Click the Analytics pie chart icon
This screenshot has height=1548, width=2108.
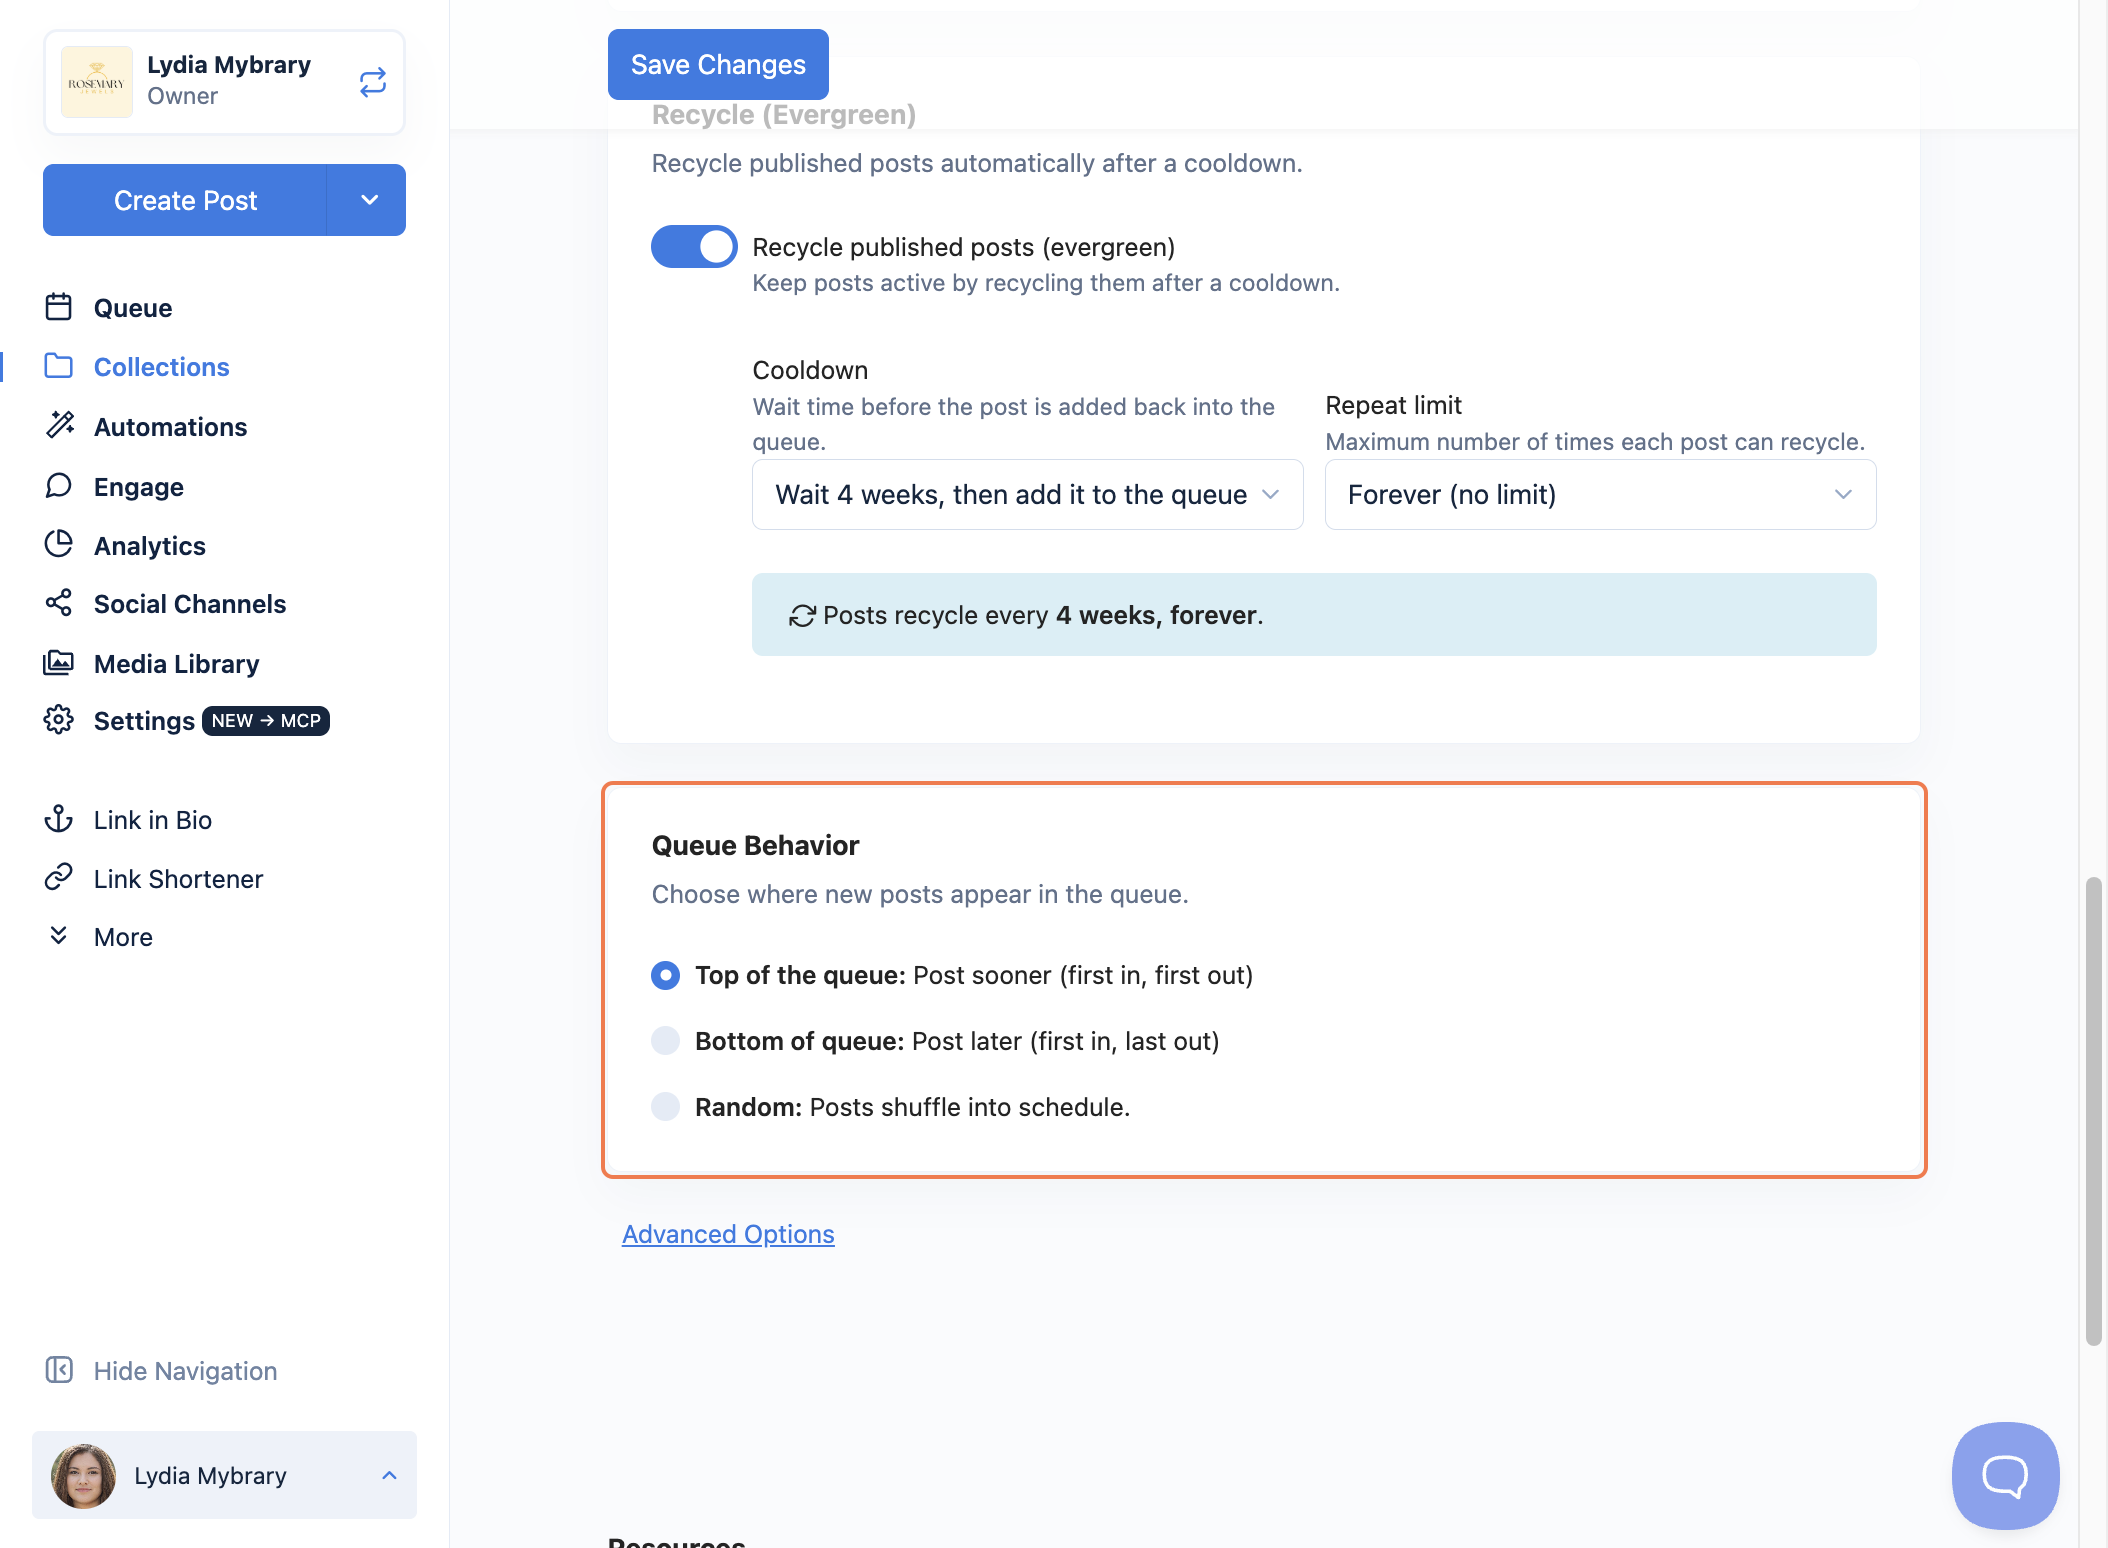click(59, 544)
